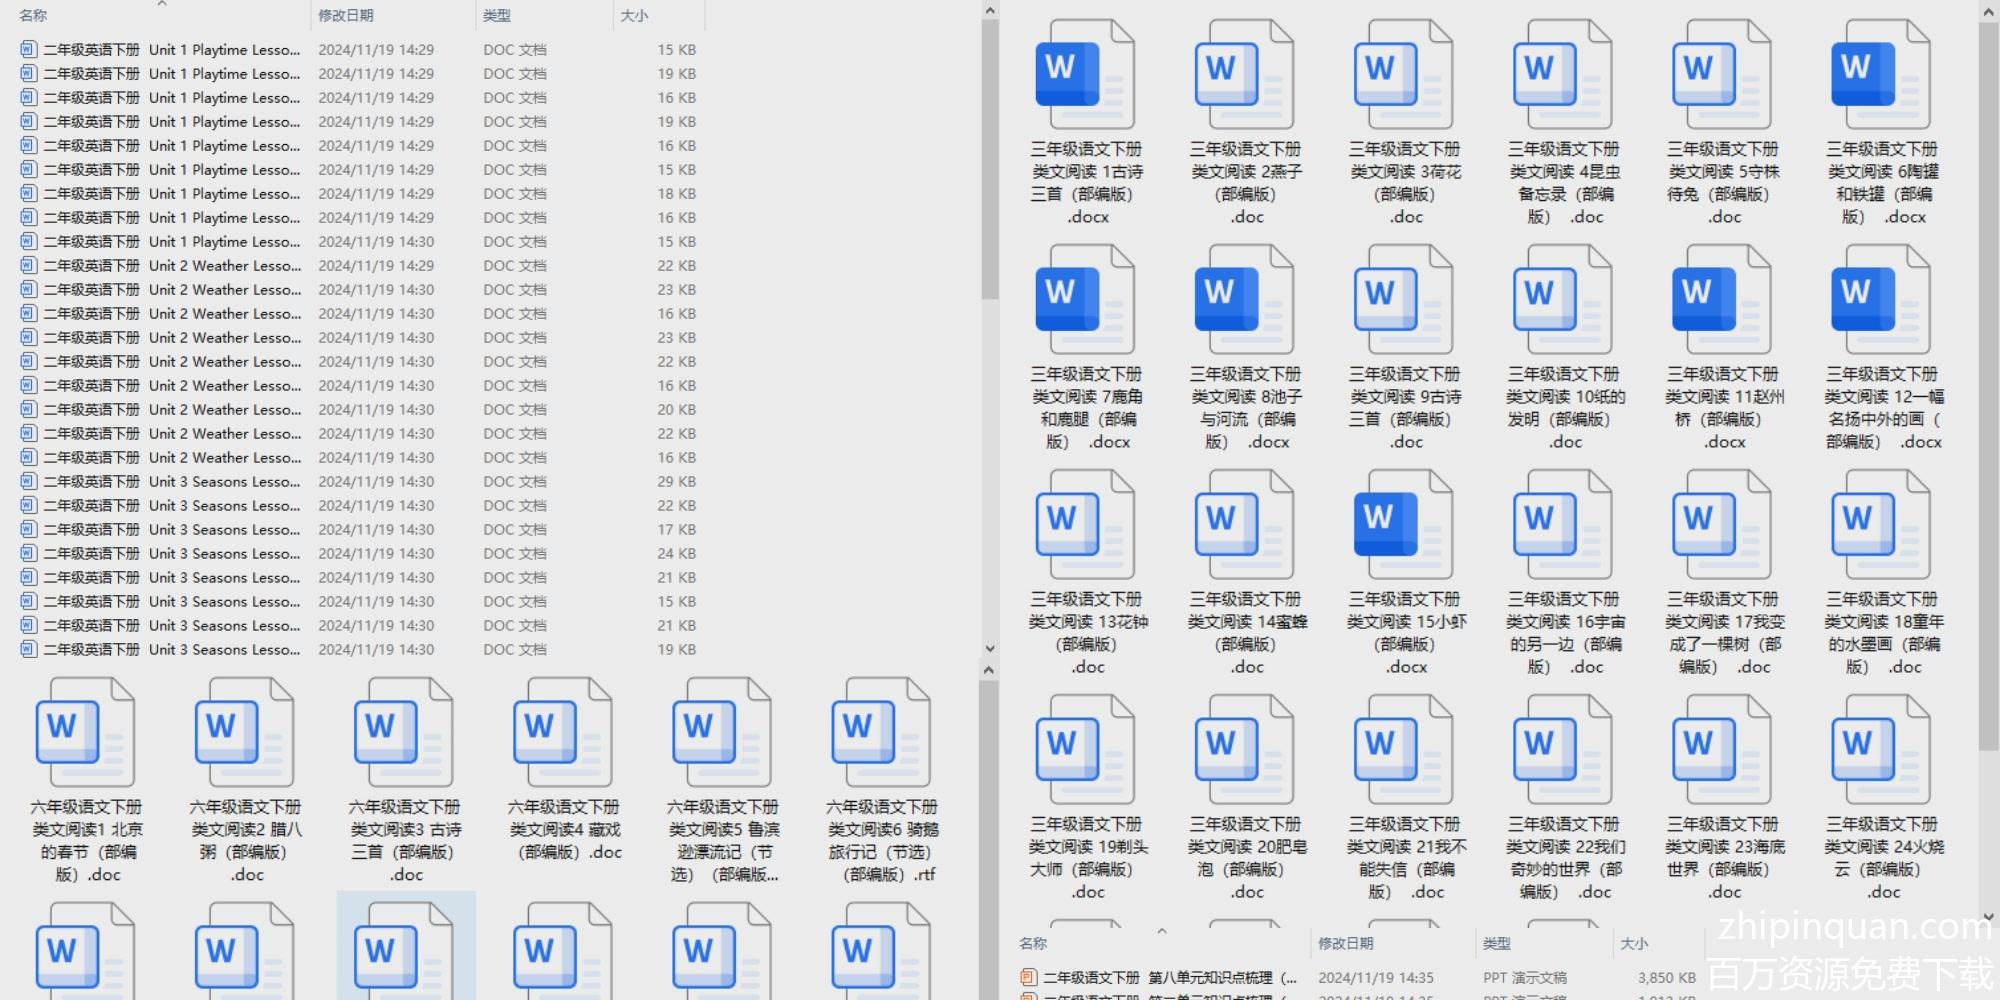
Task: Select the Unit 2 Weather file sized 20 KB
Action: (x=170, y=410)
